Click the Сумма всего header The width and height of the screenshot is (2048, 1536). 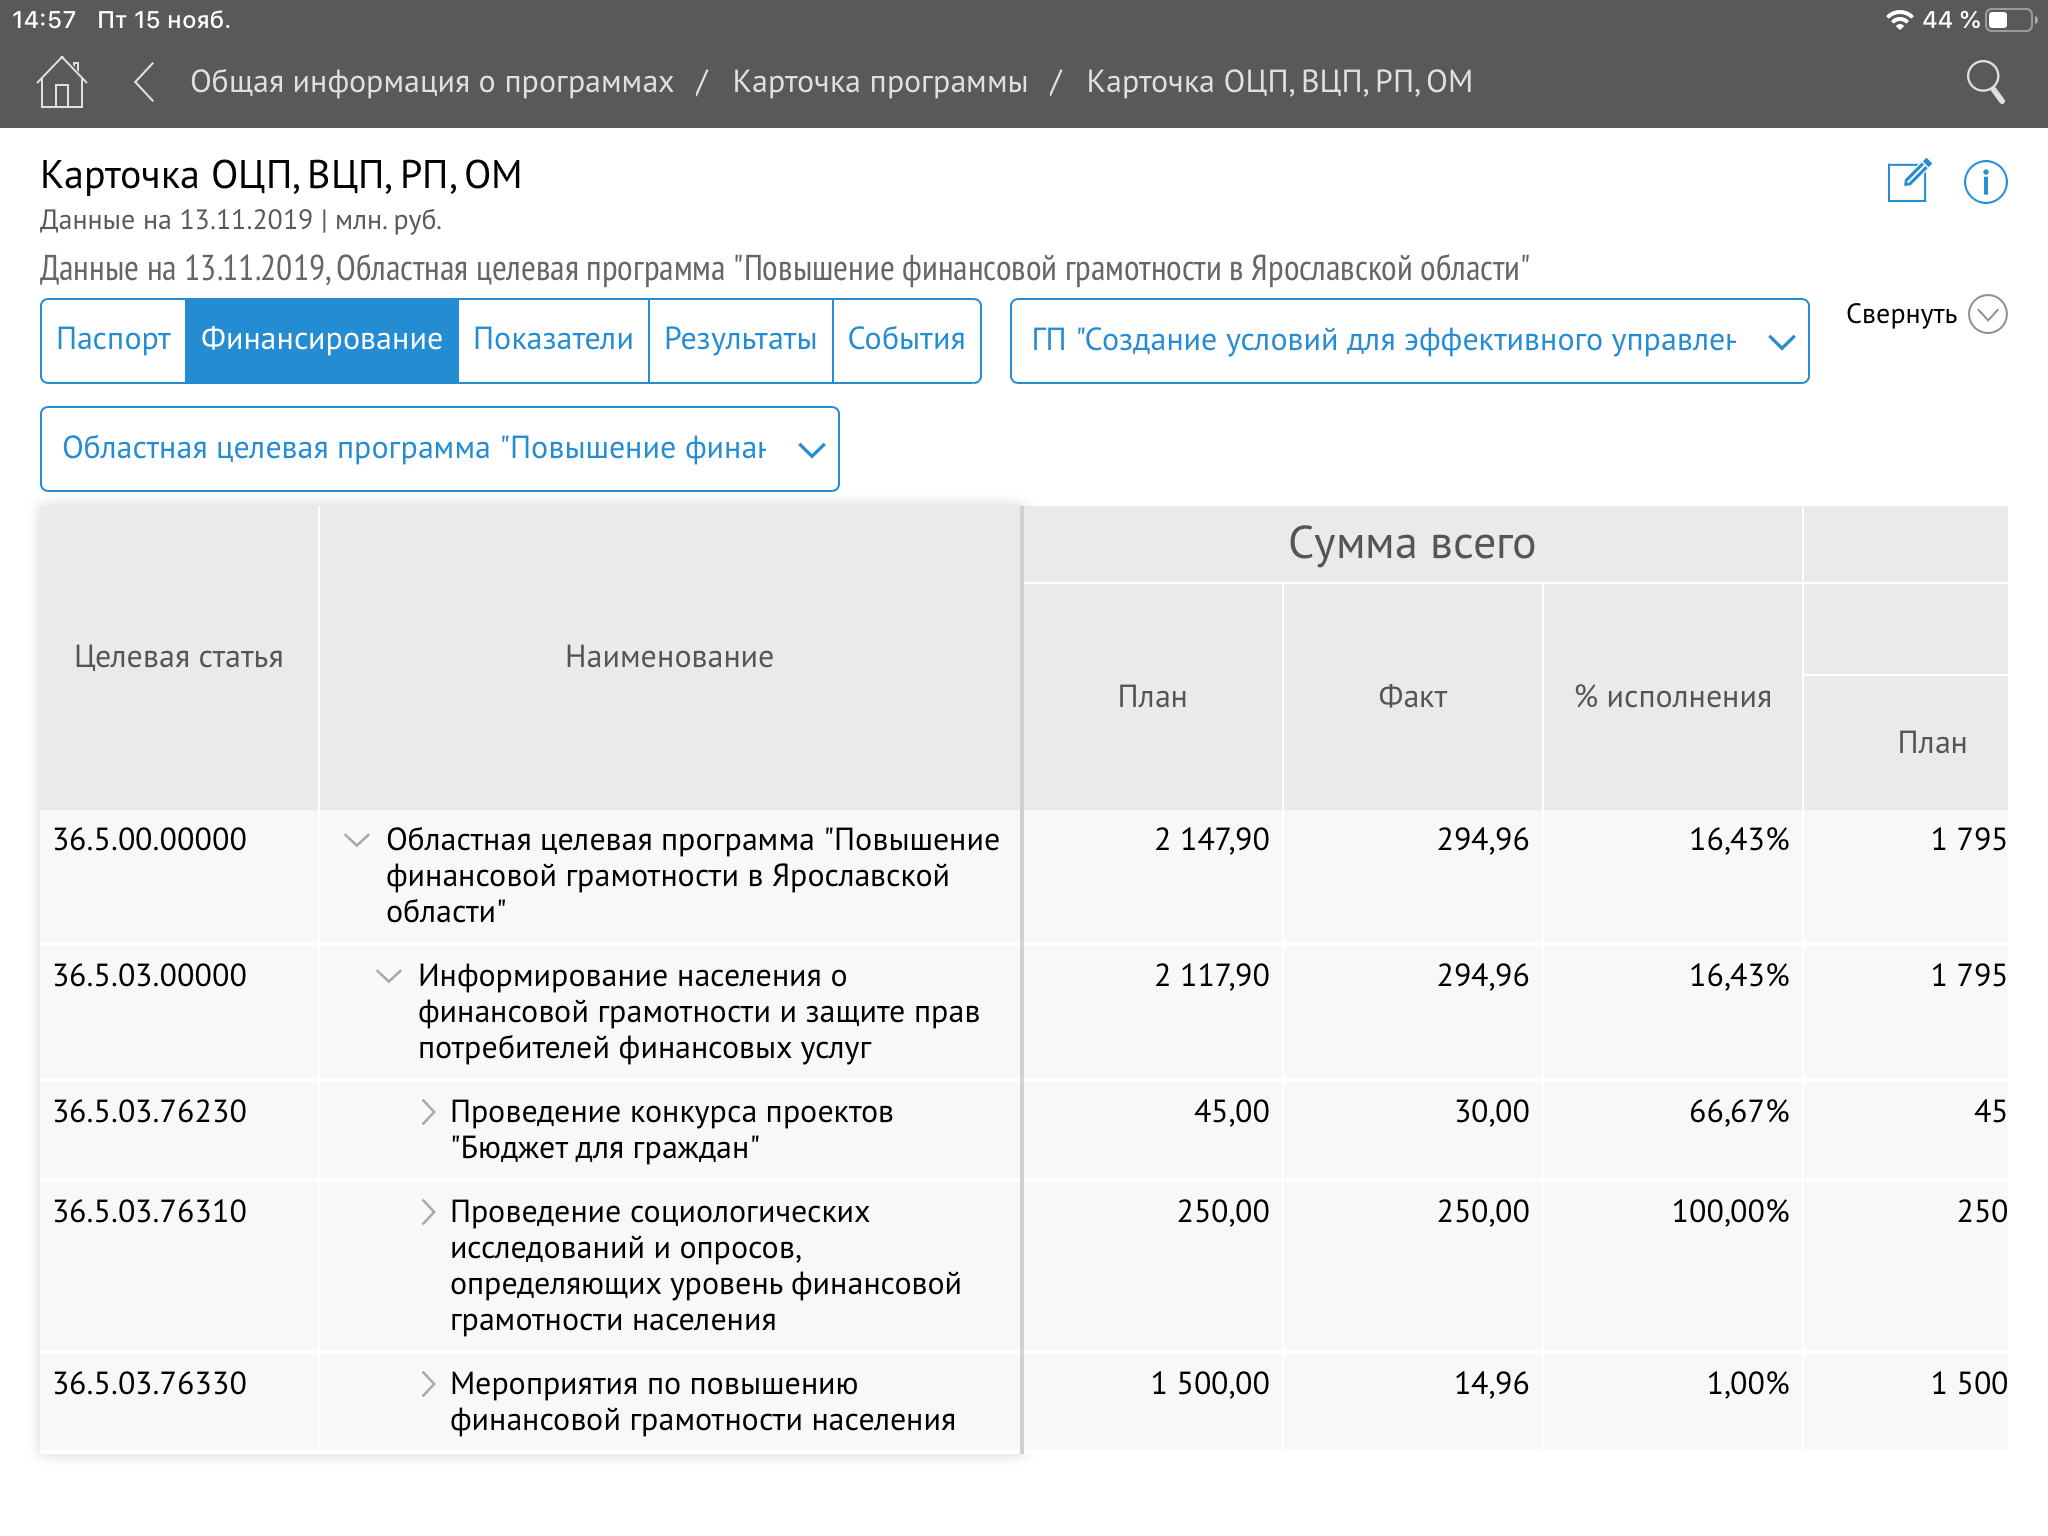tap(1411, 544)
